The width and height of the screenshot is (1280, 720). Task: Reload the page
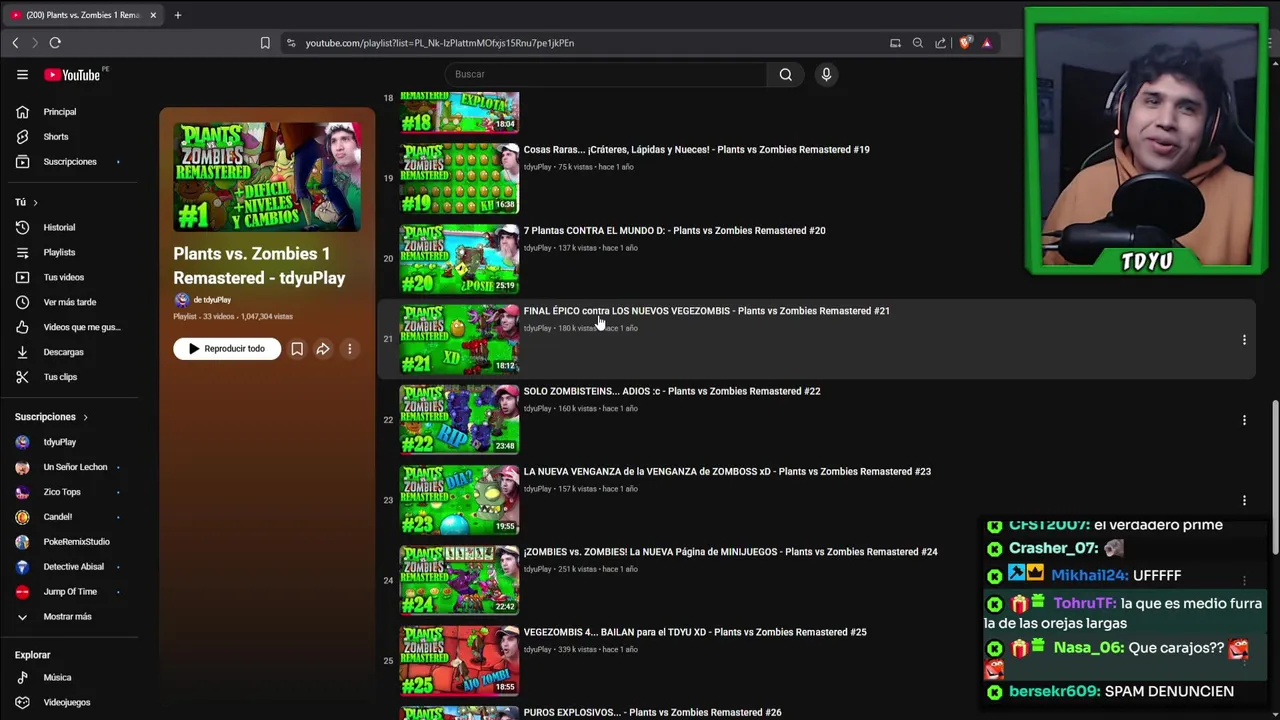point(55,43)
